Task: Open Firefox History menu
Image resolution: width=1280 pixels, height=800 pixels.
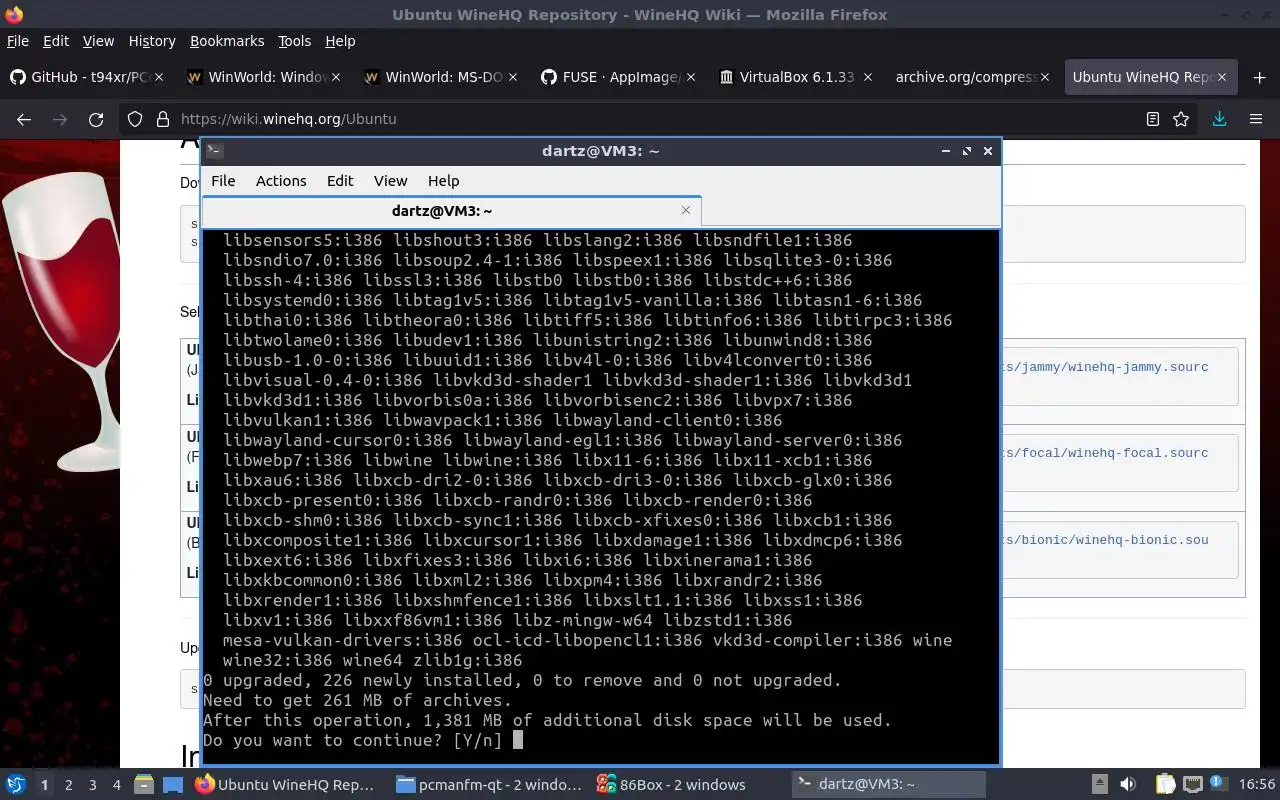Action: 152,41
